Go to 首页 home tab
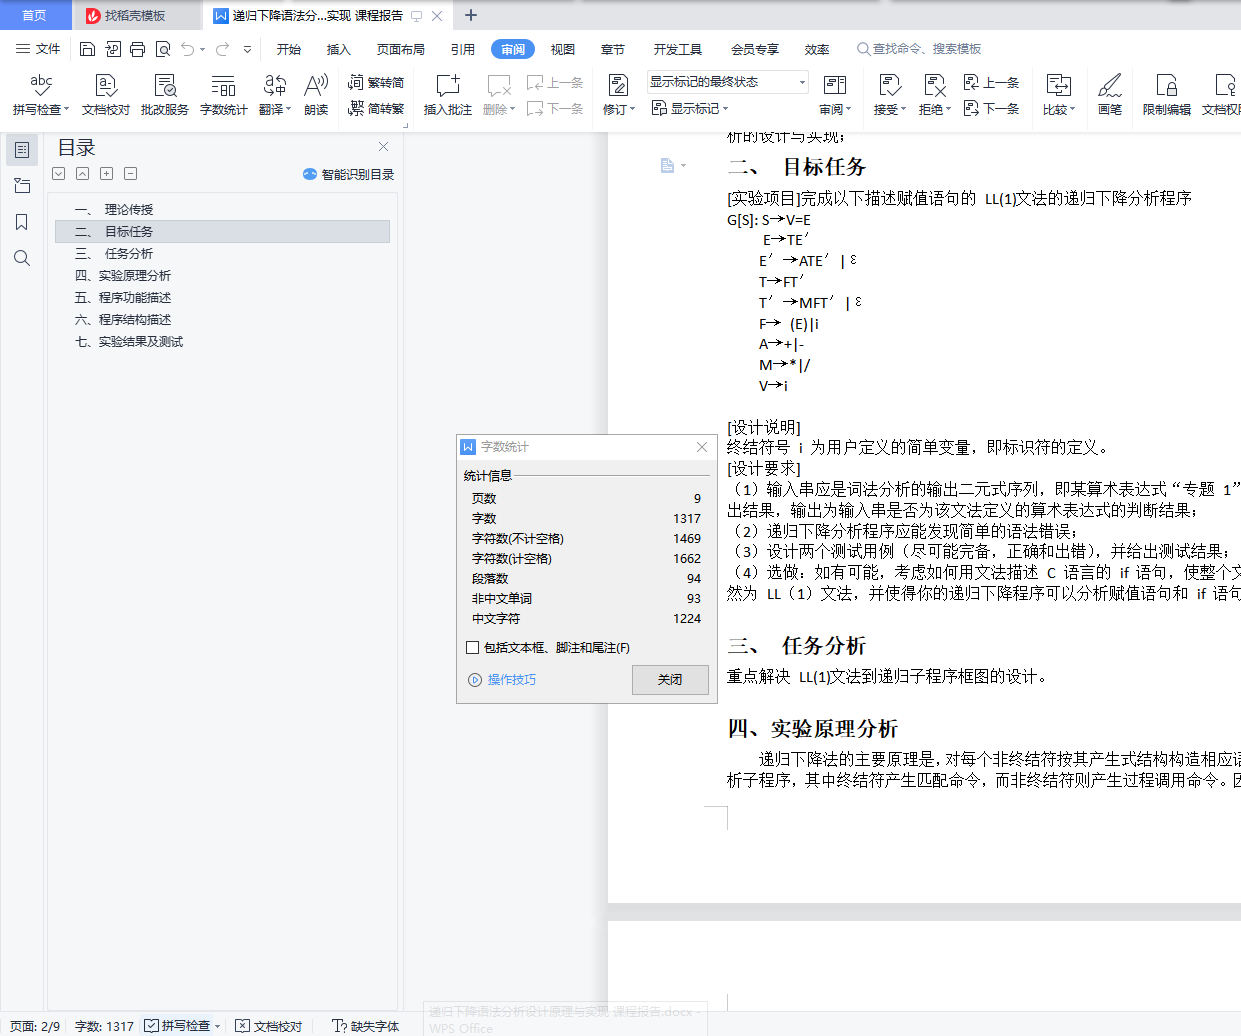Viewport: 1241px width, 1036px height. click(x=34, y=15)
